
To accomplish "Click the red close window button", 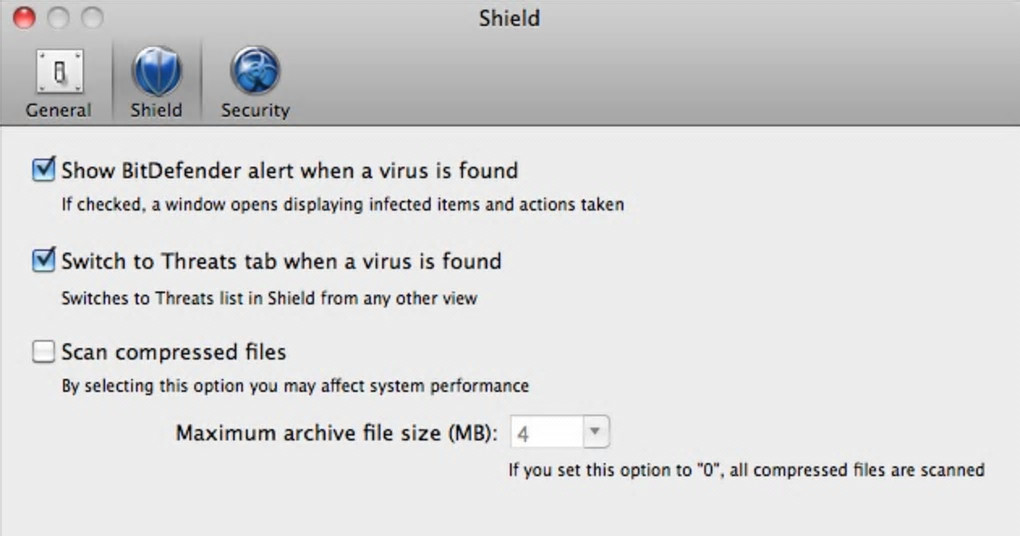I will [24, 18].
